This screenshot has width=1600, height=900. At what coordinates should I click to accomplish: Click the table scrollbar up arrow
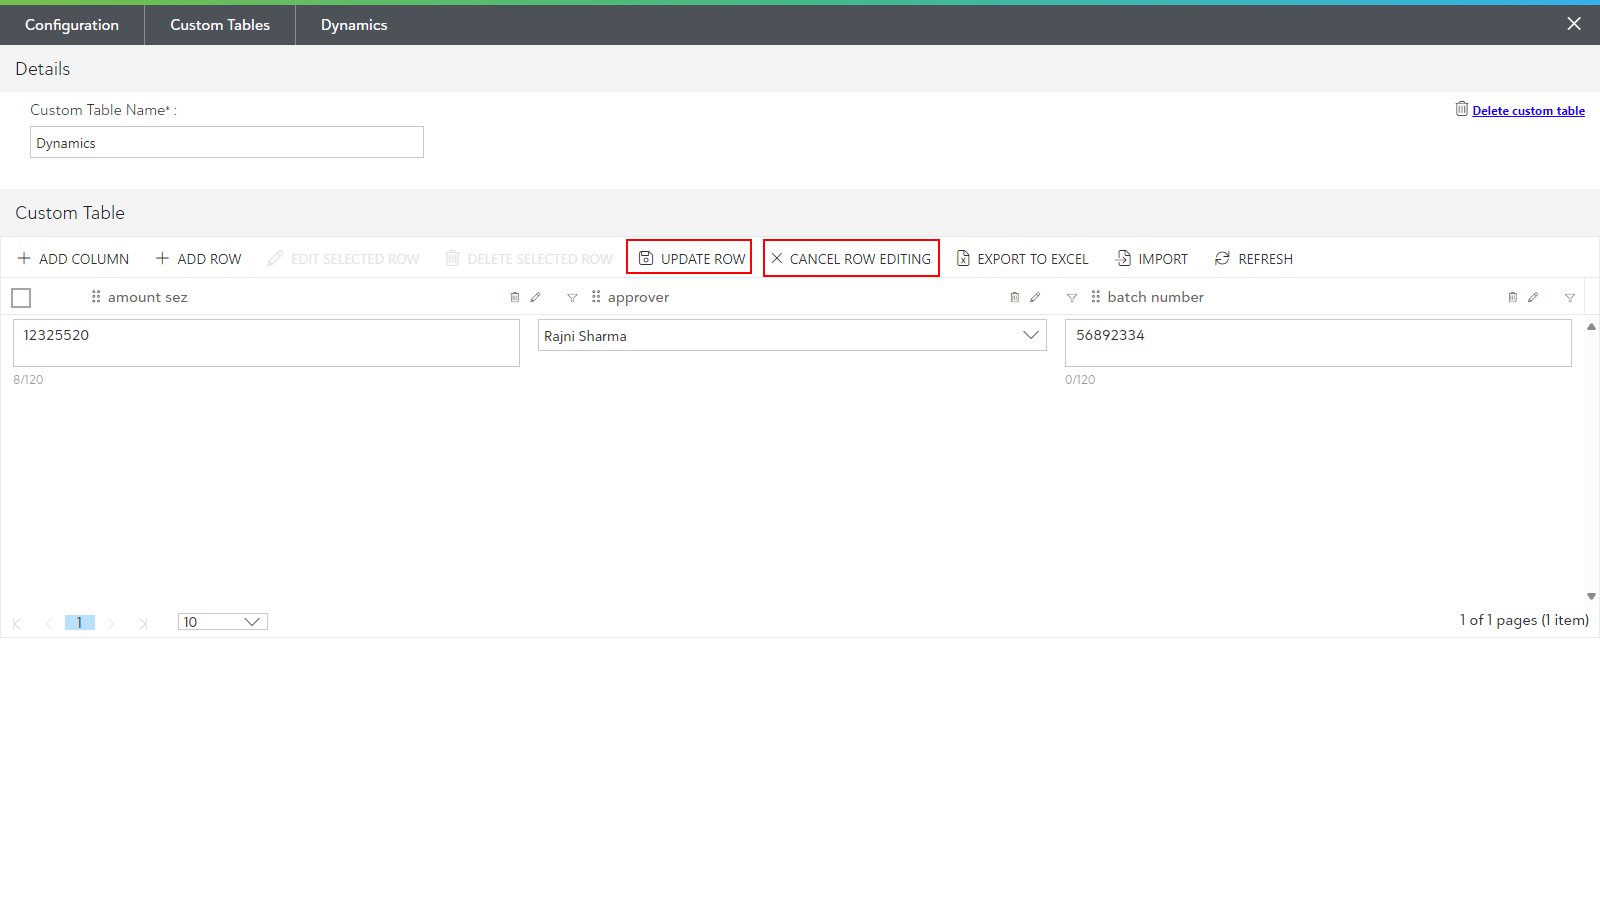(x=1591, y=327)
